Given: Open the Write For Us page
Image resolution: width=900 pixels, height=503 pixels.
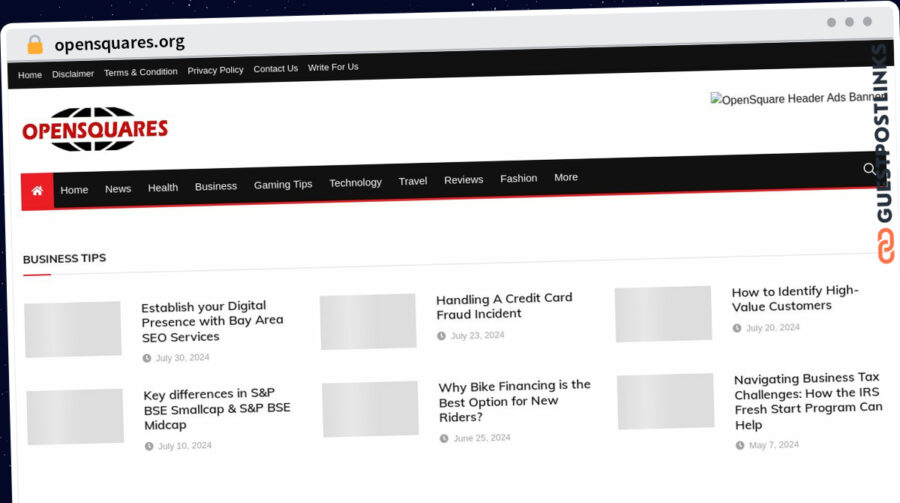Looking at the screenshot, I should click(333, 67).
